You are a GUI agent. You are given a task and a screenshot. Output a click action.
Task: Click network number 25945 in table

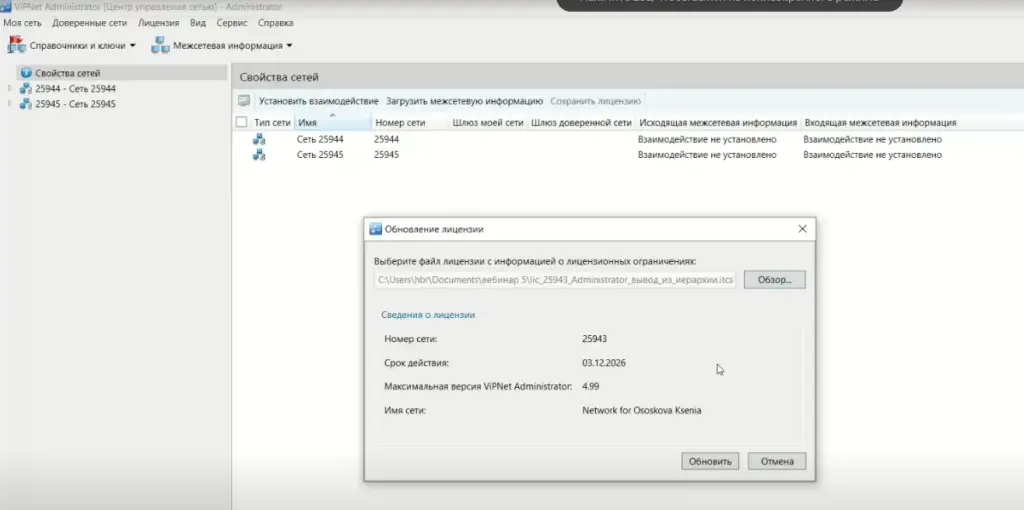point(387,155)
